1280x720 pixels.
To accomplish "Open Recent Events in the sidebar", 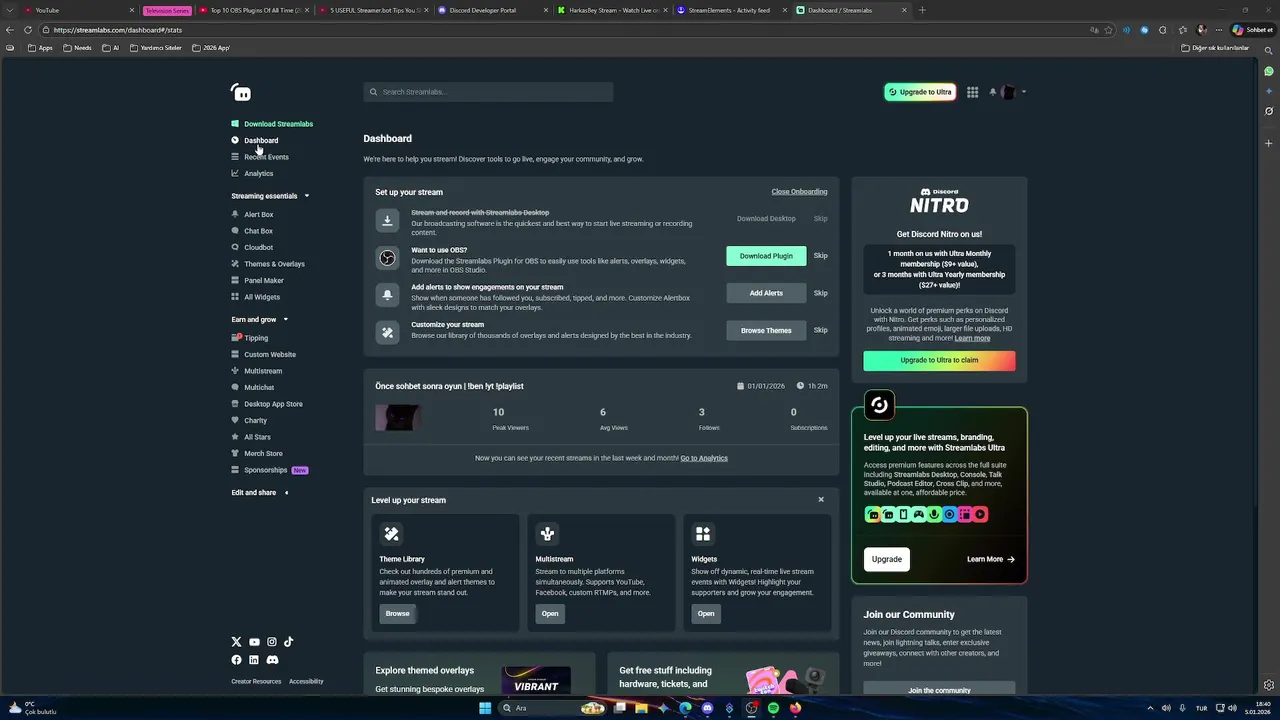I will click(x=260, y=157).
